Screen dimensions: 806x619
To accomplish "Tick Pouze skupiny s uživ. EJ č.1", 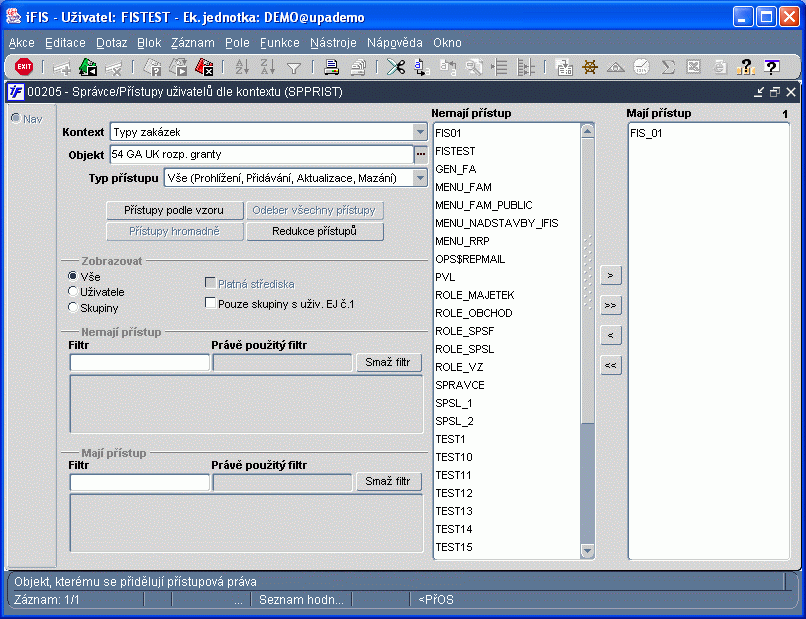I will coord(210,303).
